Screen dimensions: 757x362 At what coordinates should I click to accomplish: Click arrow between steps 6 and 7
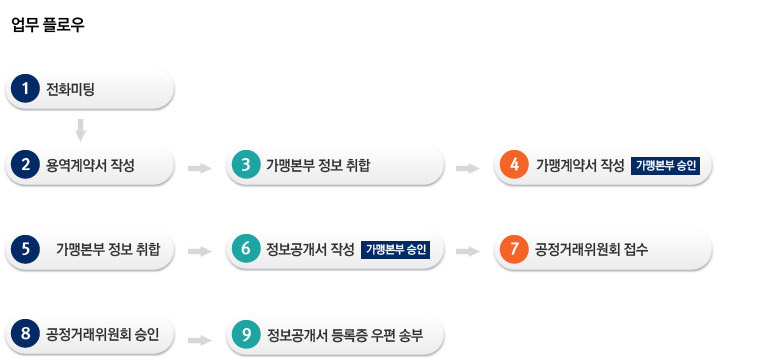(x=467, y=251)
